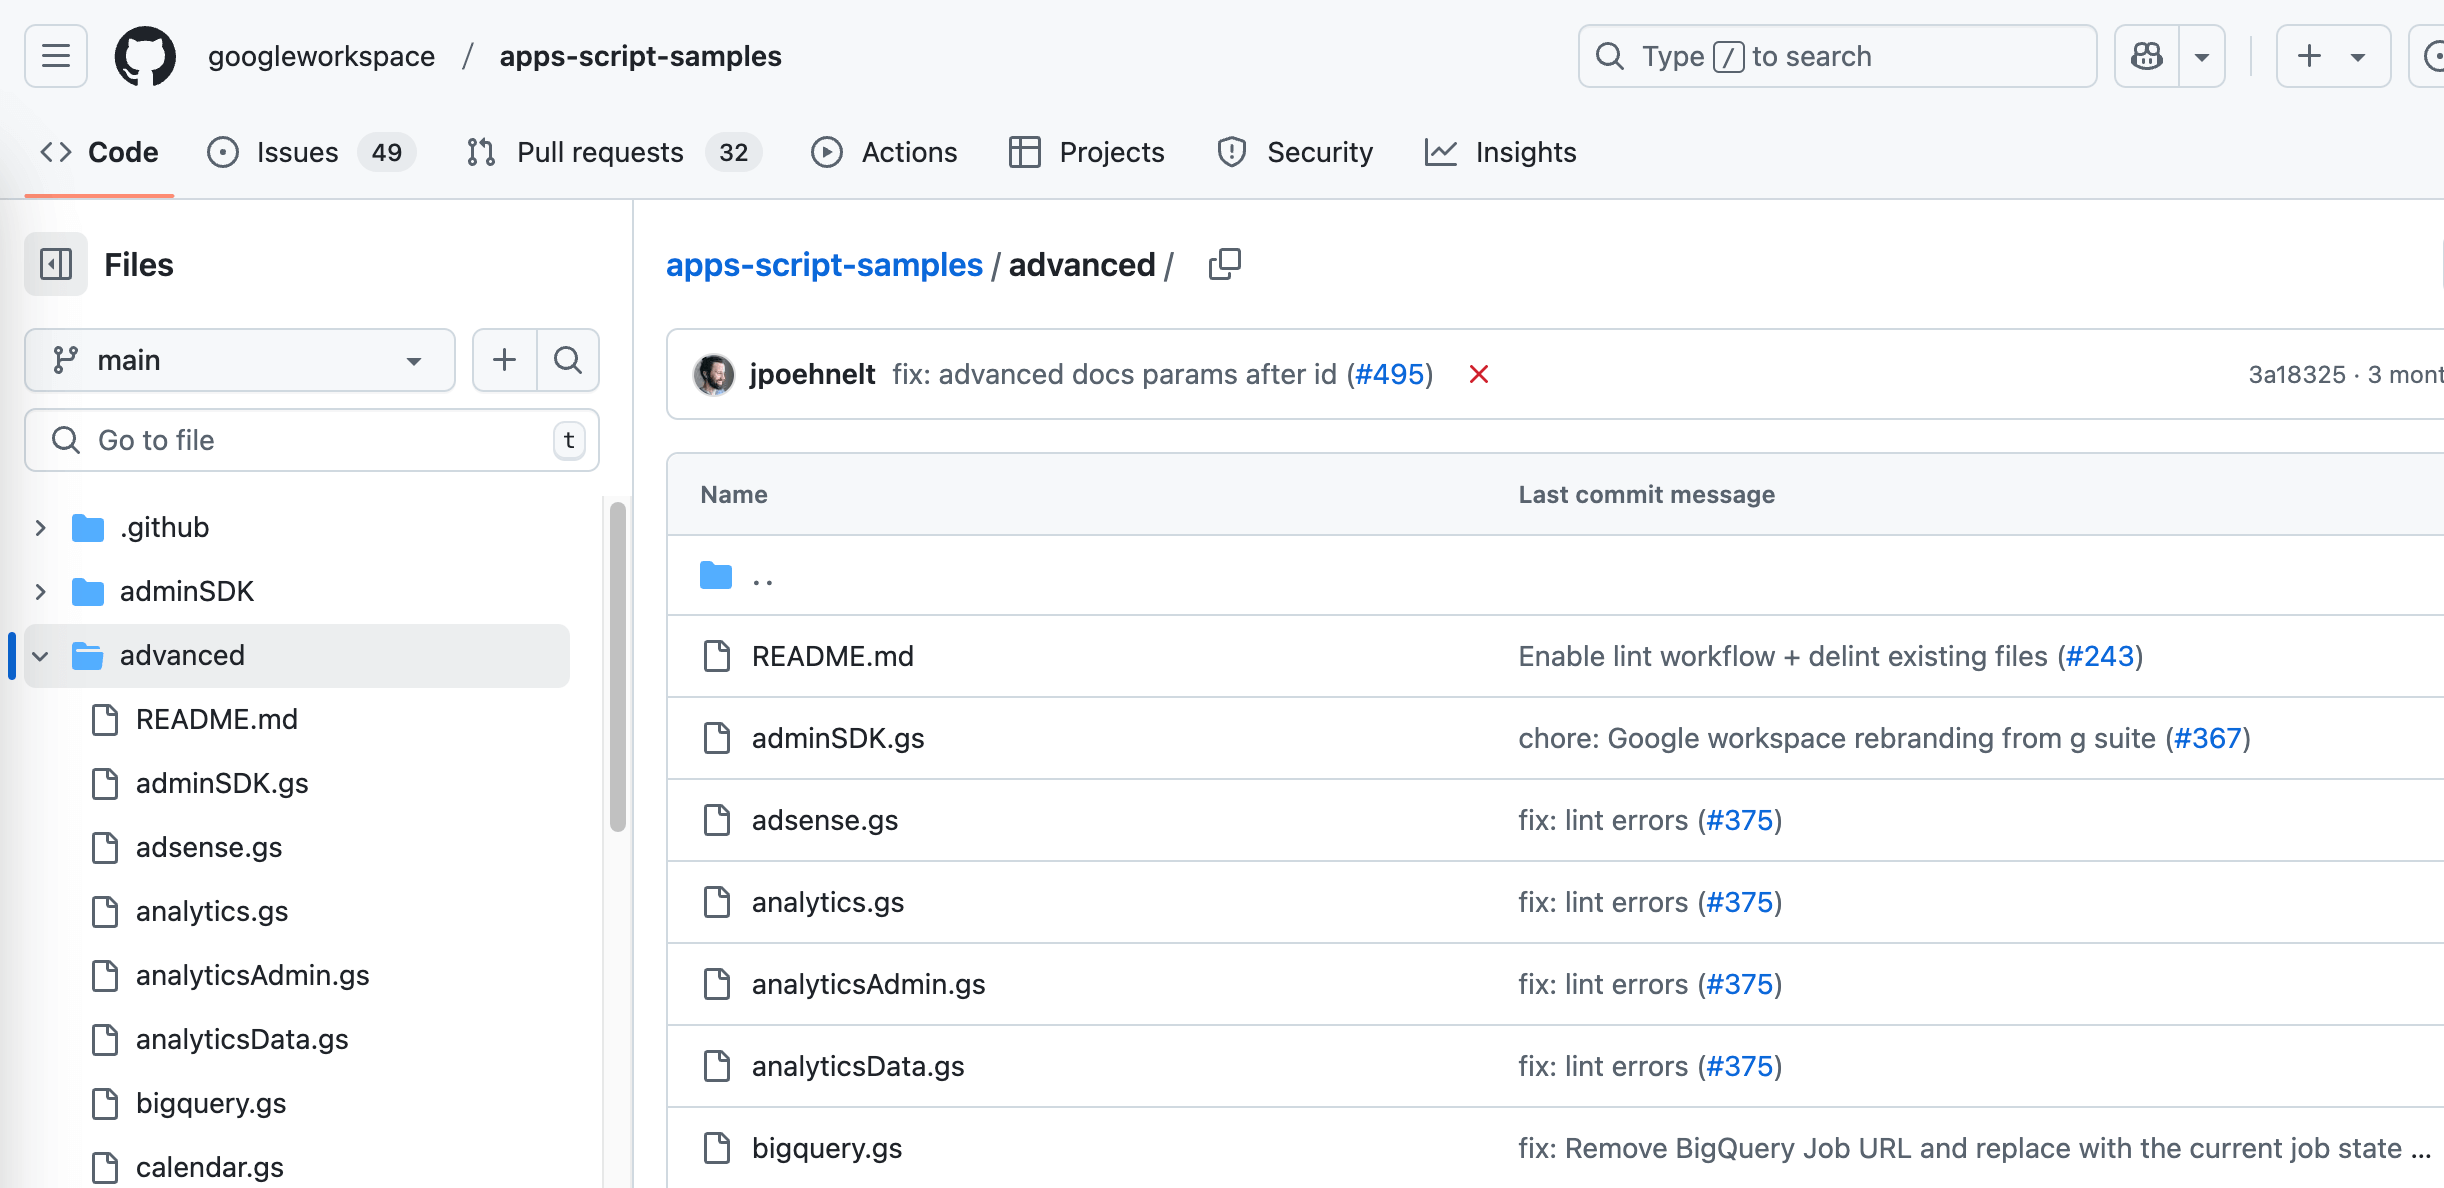
Task: Go to GitHub home via Octocat logo
Action: click(145, 56)
